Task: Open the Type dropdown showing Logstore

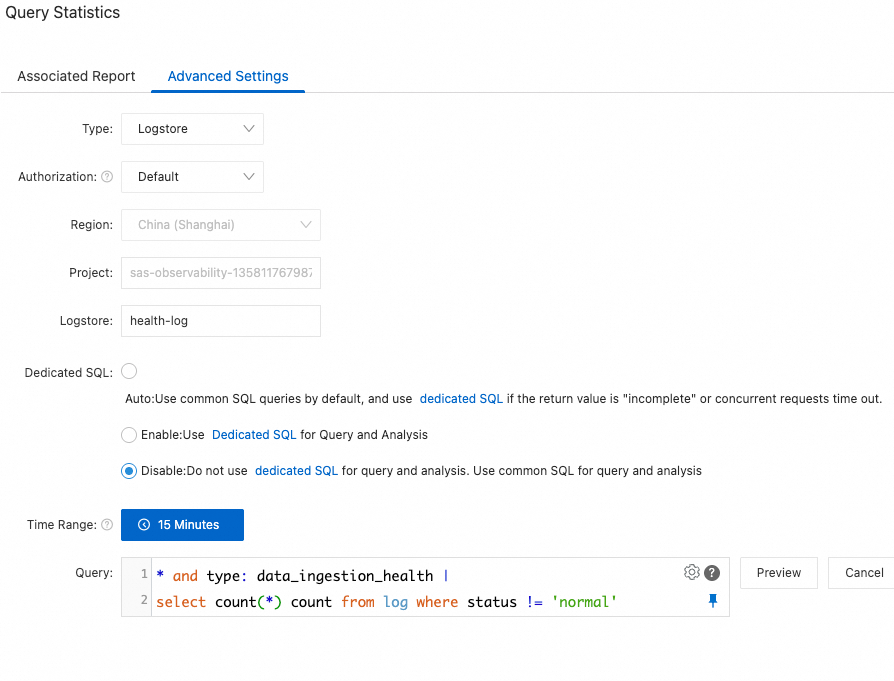Action: click(192, 129)
